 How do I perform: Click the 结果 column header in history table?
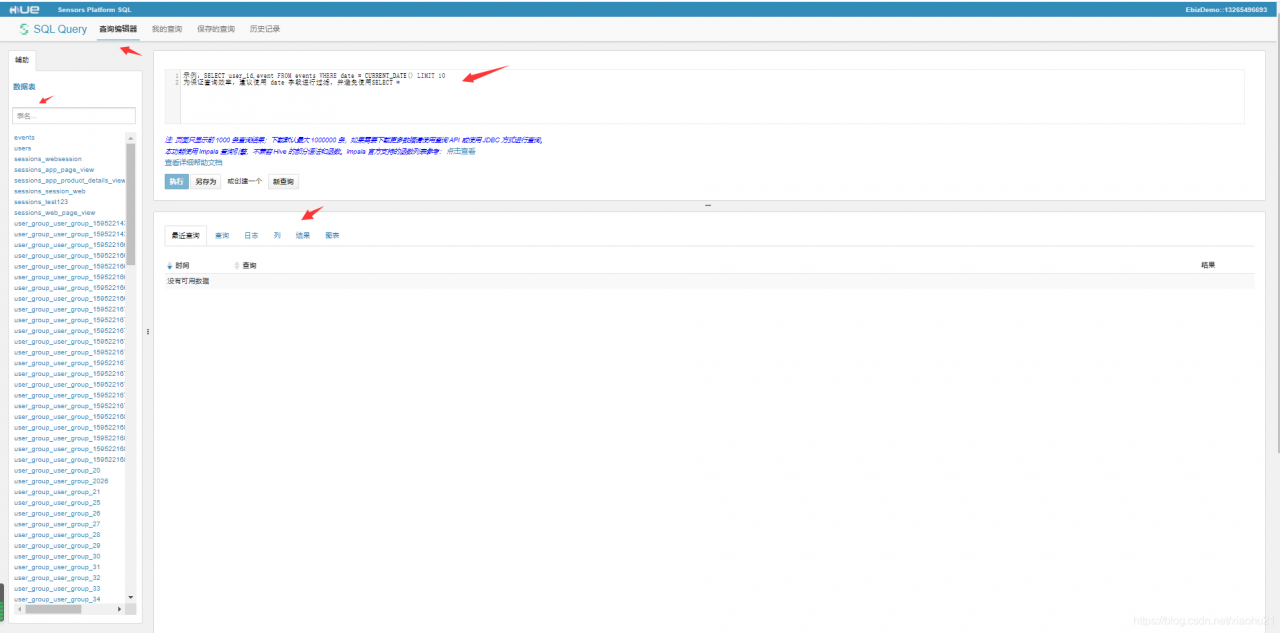pyautogui.click(x=1210, y=265)
